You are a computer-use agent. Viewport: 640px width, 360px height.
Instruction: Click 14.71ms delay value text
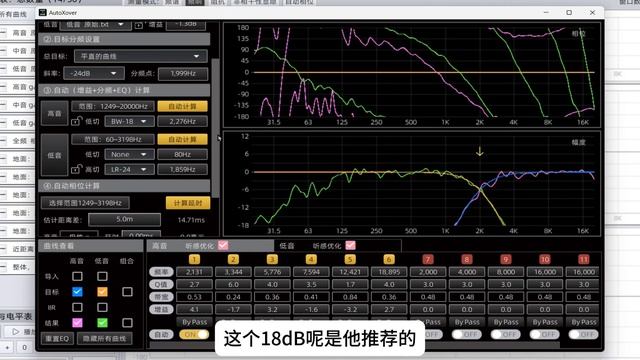pyautogui.click(x=191, y=220)
